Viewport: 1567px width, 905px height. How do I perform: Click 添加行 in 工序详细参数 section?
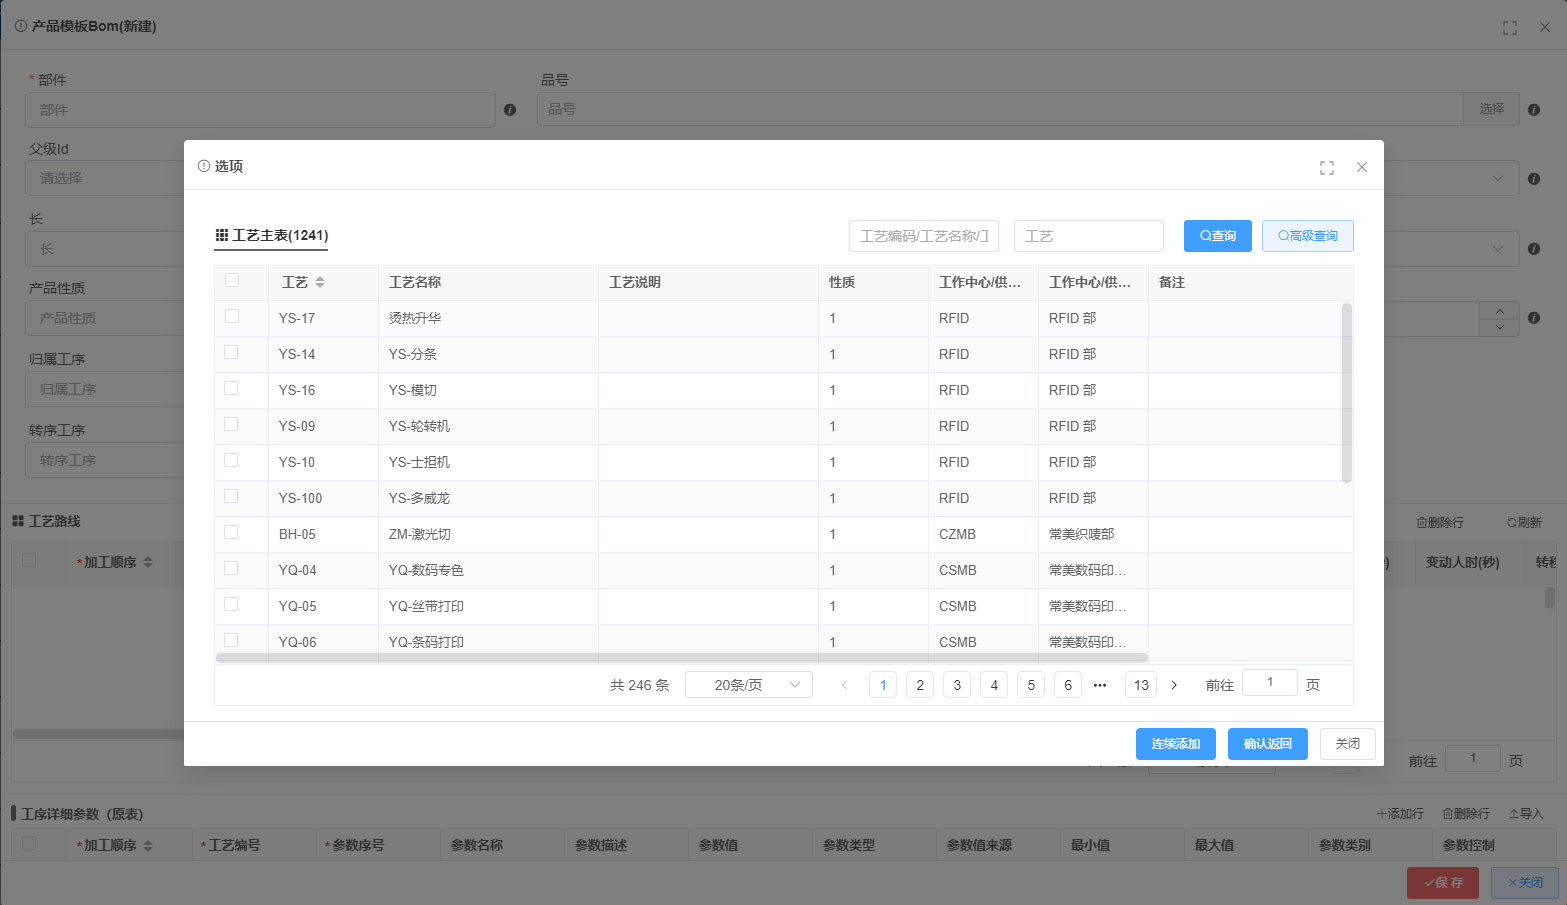point(1400,814)
